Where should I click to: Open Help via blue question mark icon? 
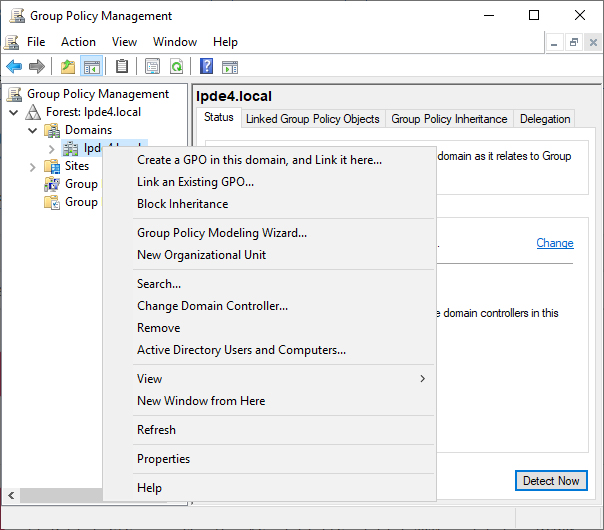[x=206, y=67]
